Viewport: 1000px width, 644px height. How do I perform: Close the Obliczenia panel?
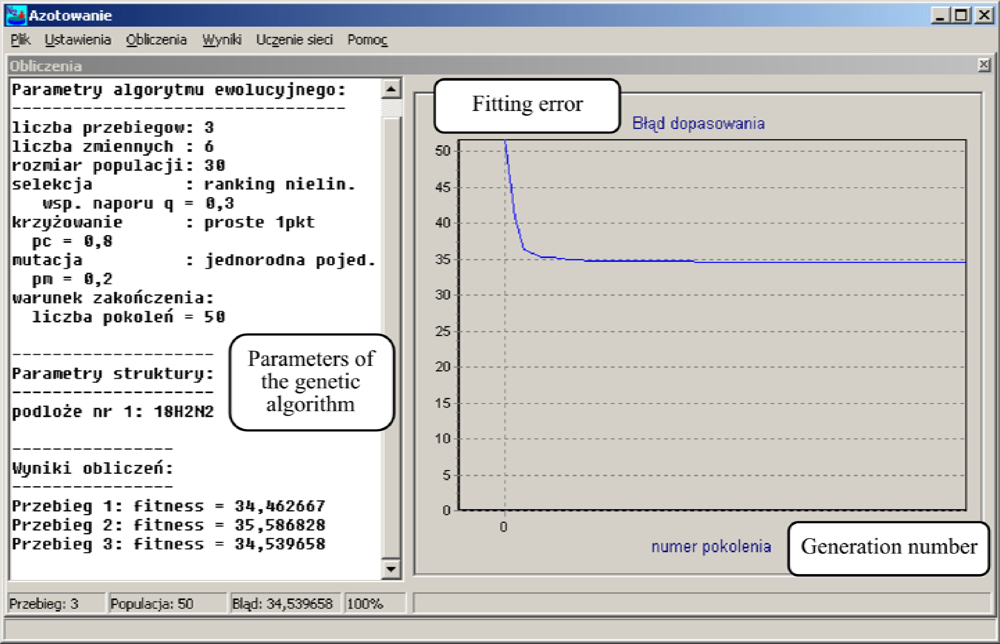[984, 65]
